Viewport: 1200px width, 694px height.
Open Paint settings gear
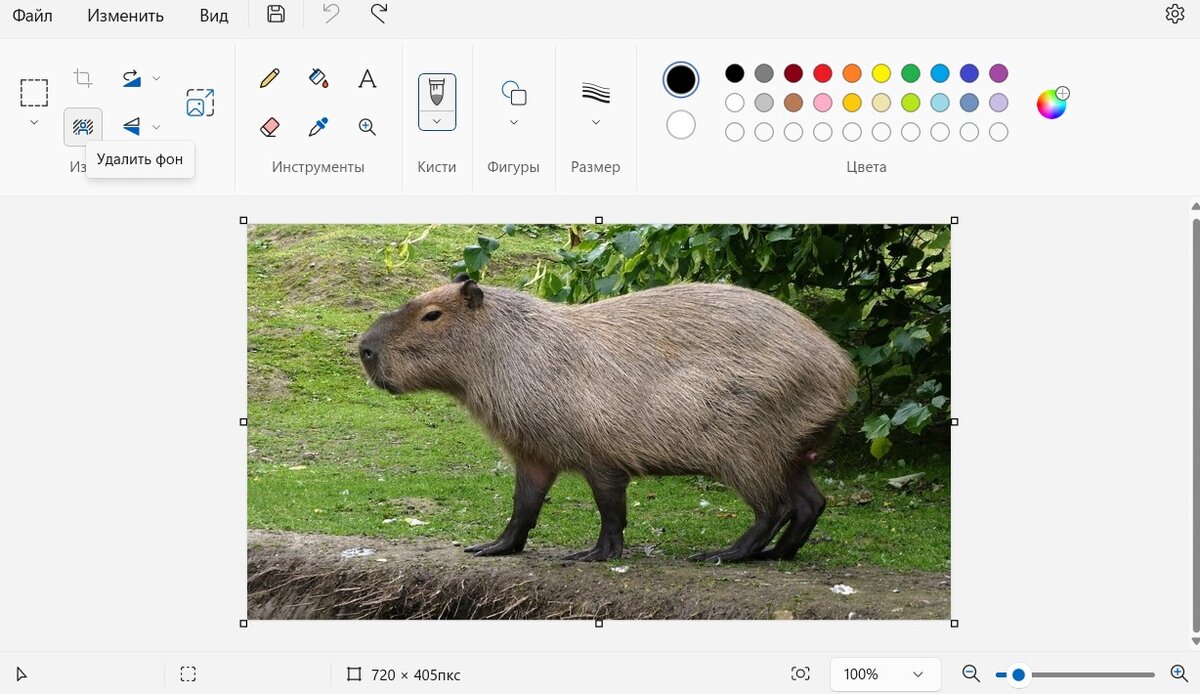coord(1175,14)
